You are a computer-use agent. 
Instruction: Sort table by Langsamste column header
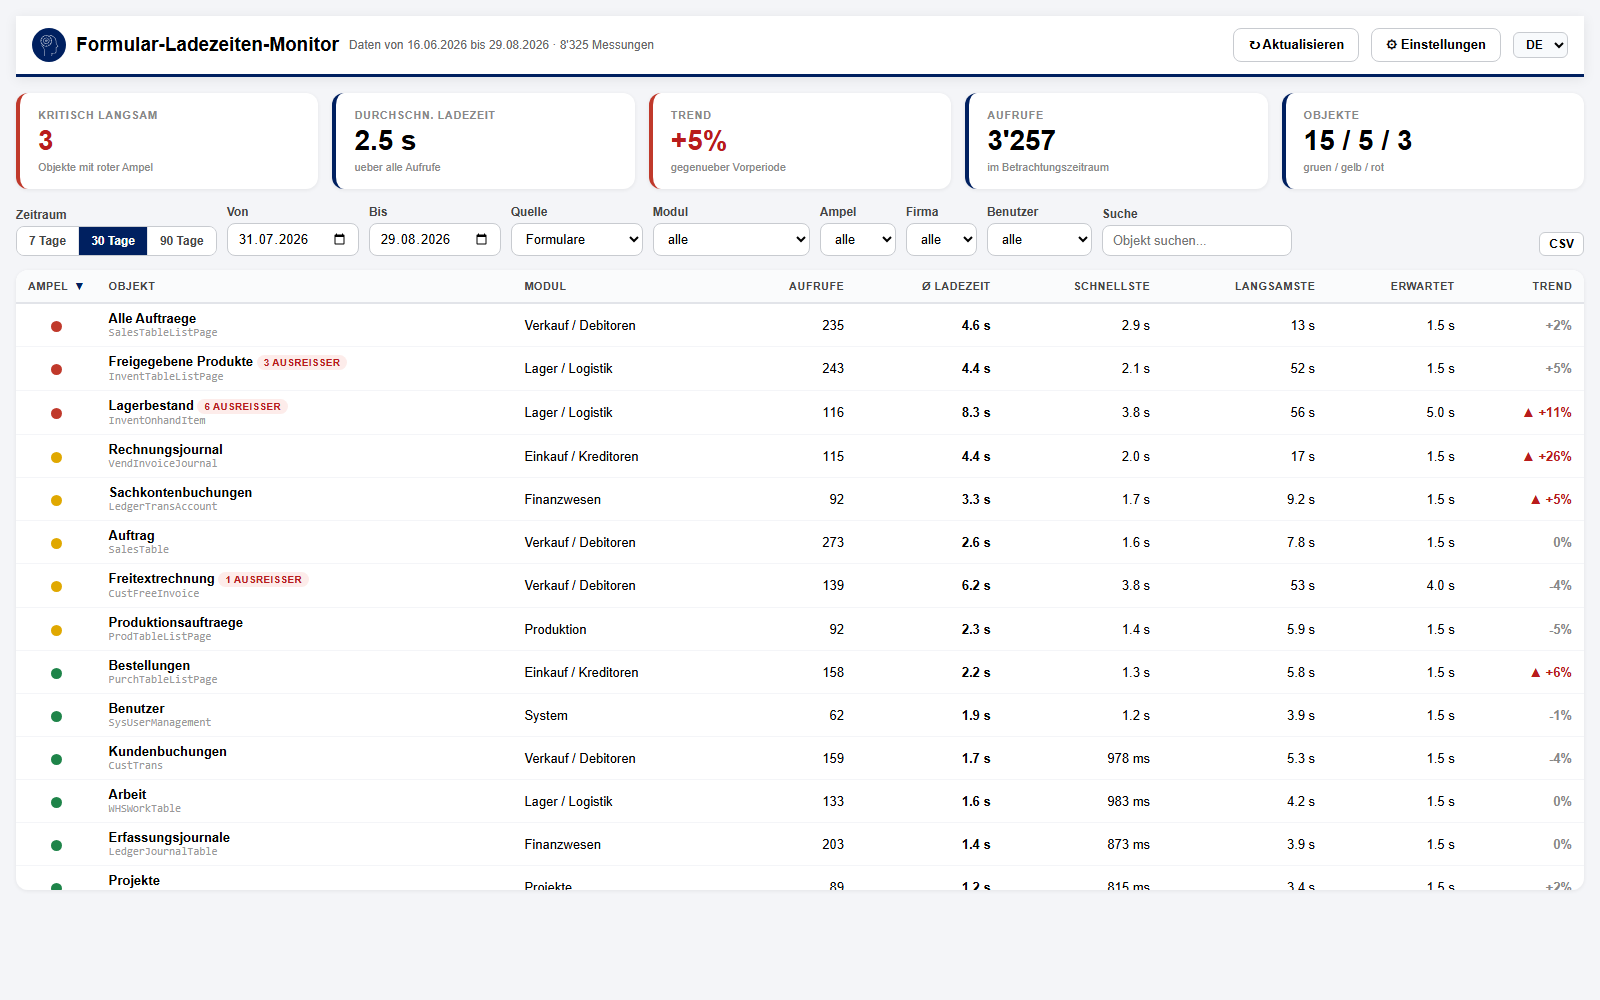point(1275,286)
